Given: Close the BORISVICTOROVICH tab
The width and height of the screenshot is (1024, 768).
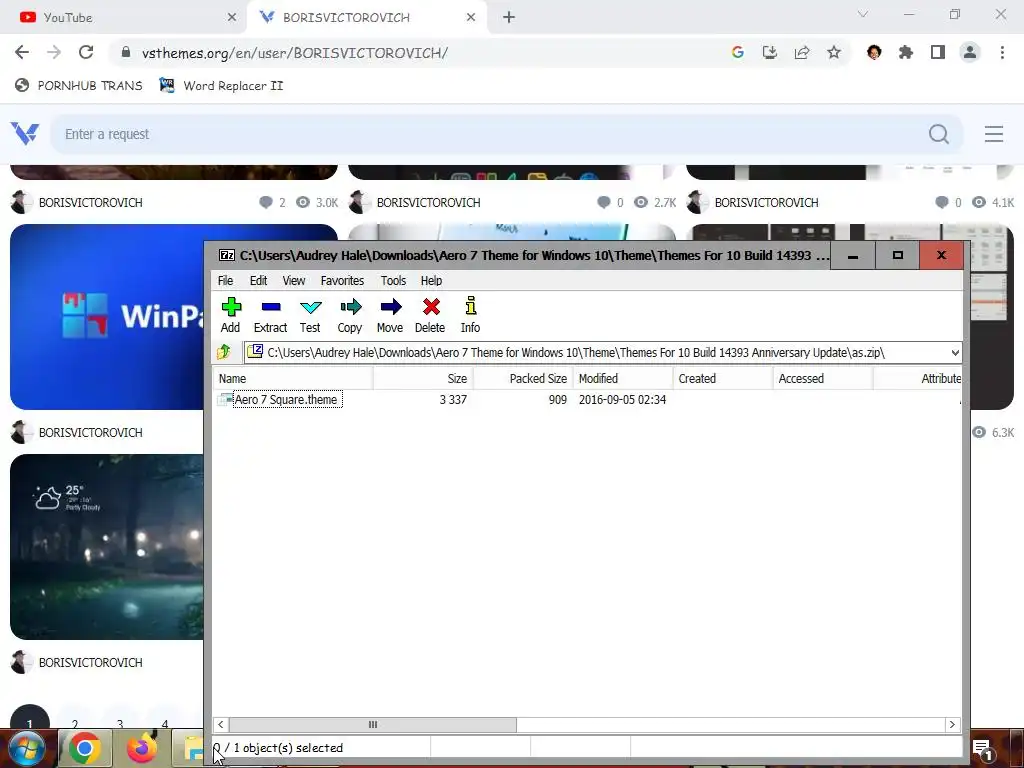Looking at the screenshot, I should tap(471, 18).
